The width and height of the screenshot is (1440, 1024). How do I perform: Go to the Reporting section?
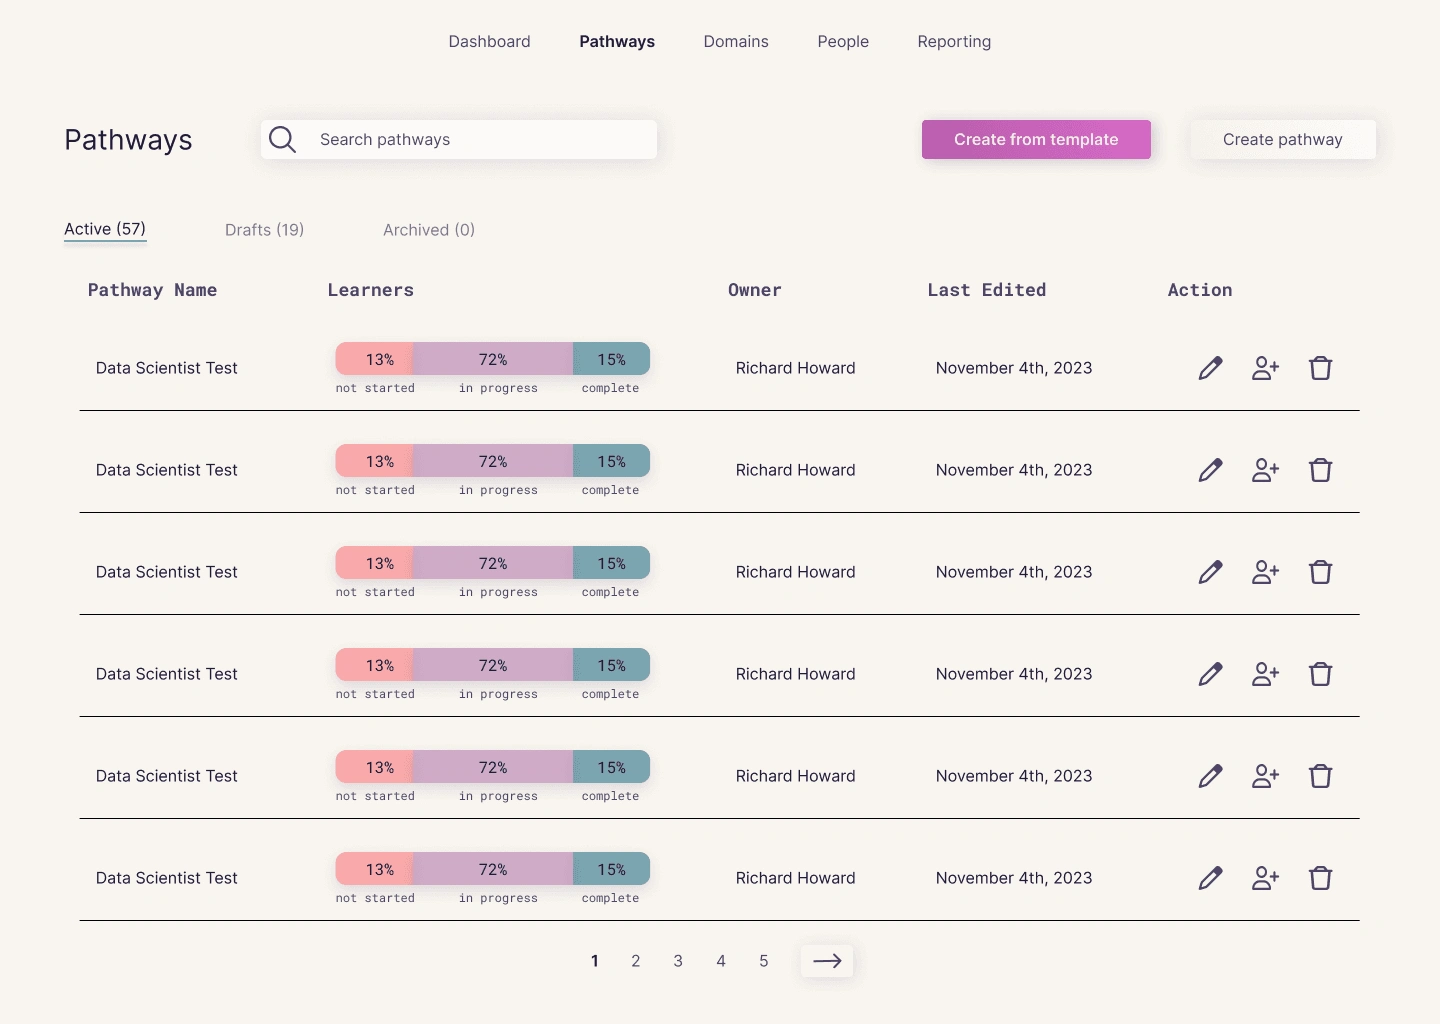(954, 42)
